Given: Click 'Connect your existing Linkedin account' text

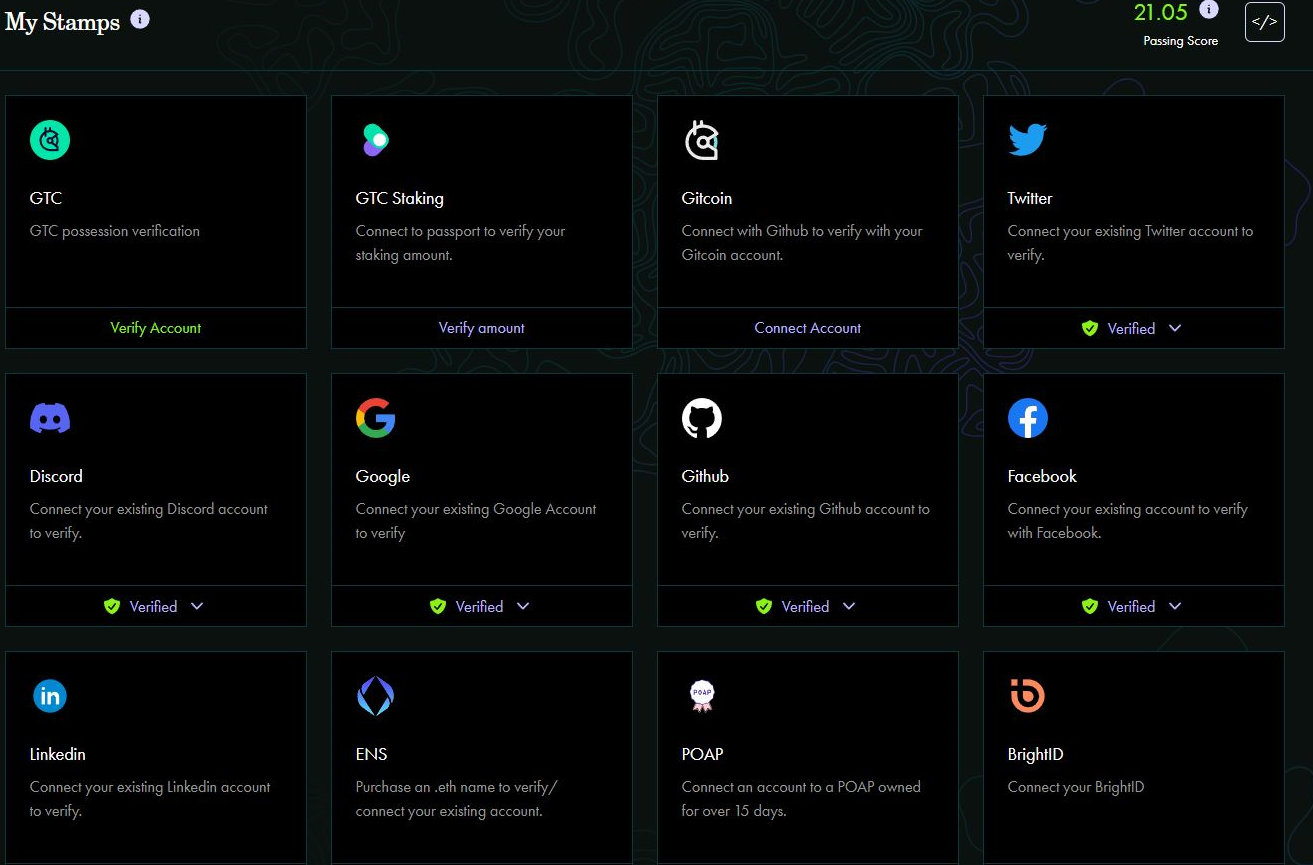Looking at the screenshot, I should [x=150, y=799].
